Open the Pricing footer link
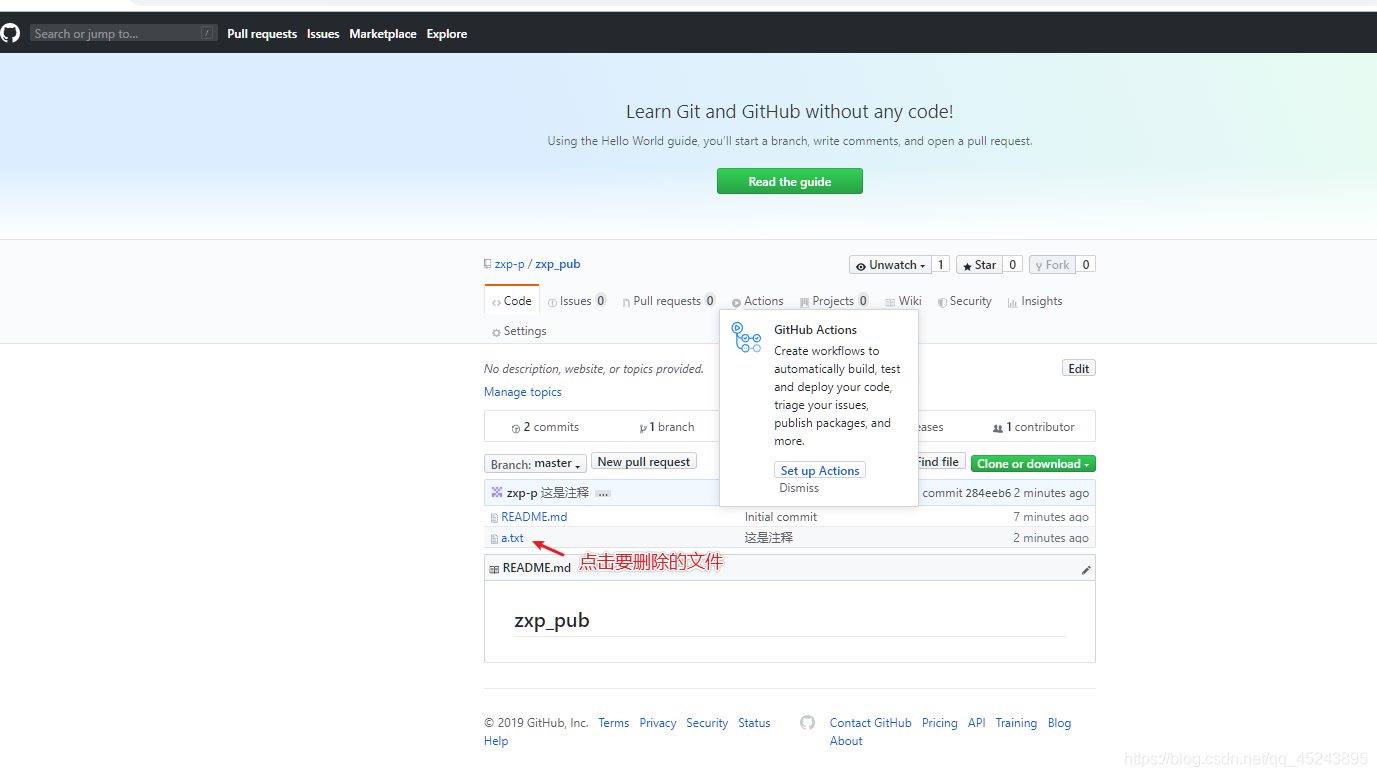The height and width of the screenshot is (777, 1377). point(940,723)
